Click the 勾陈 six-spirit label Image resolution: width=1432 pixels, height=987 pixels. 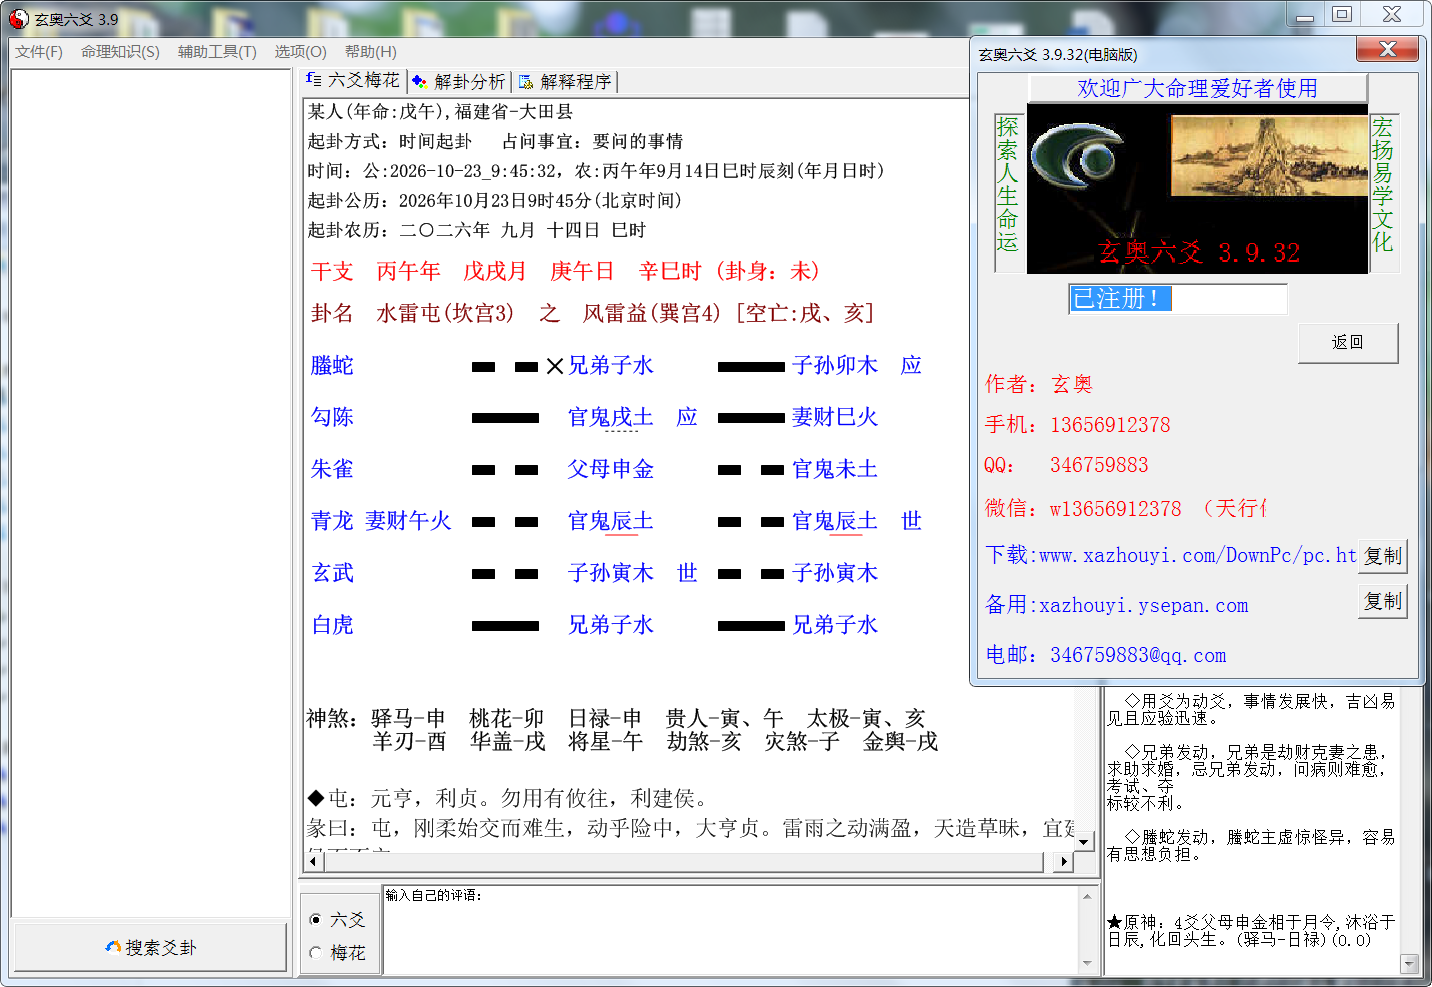[332, 418]
